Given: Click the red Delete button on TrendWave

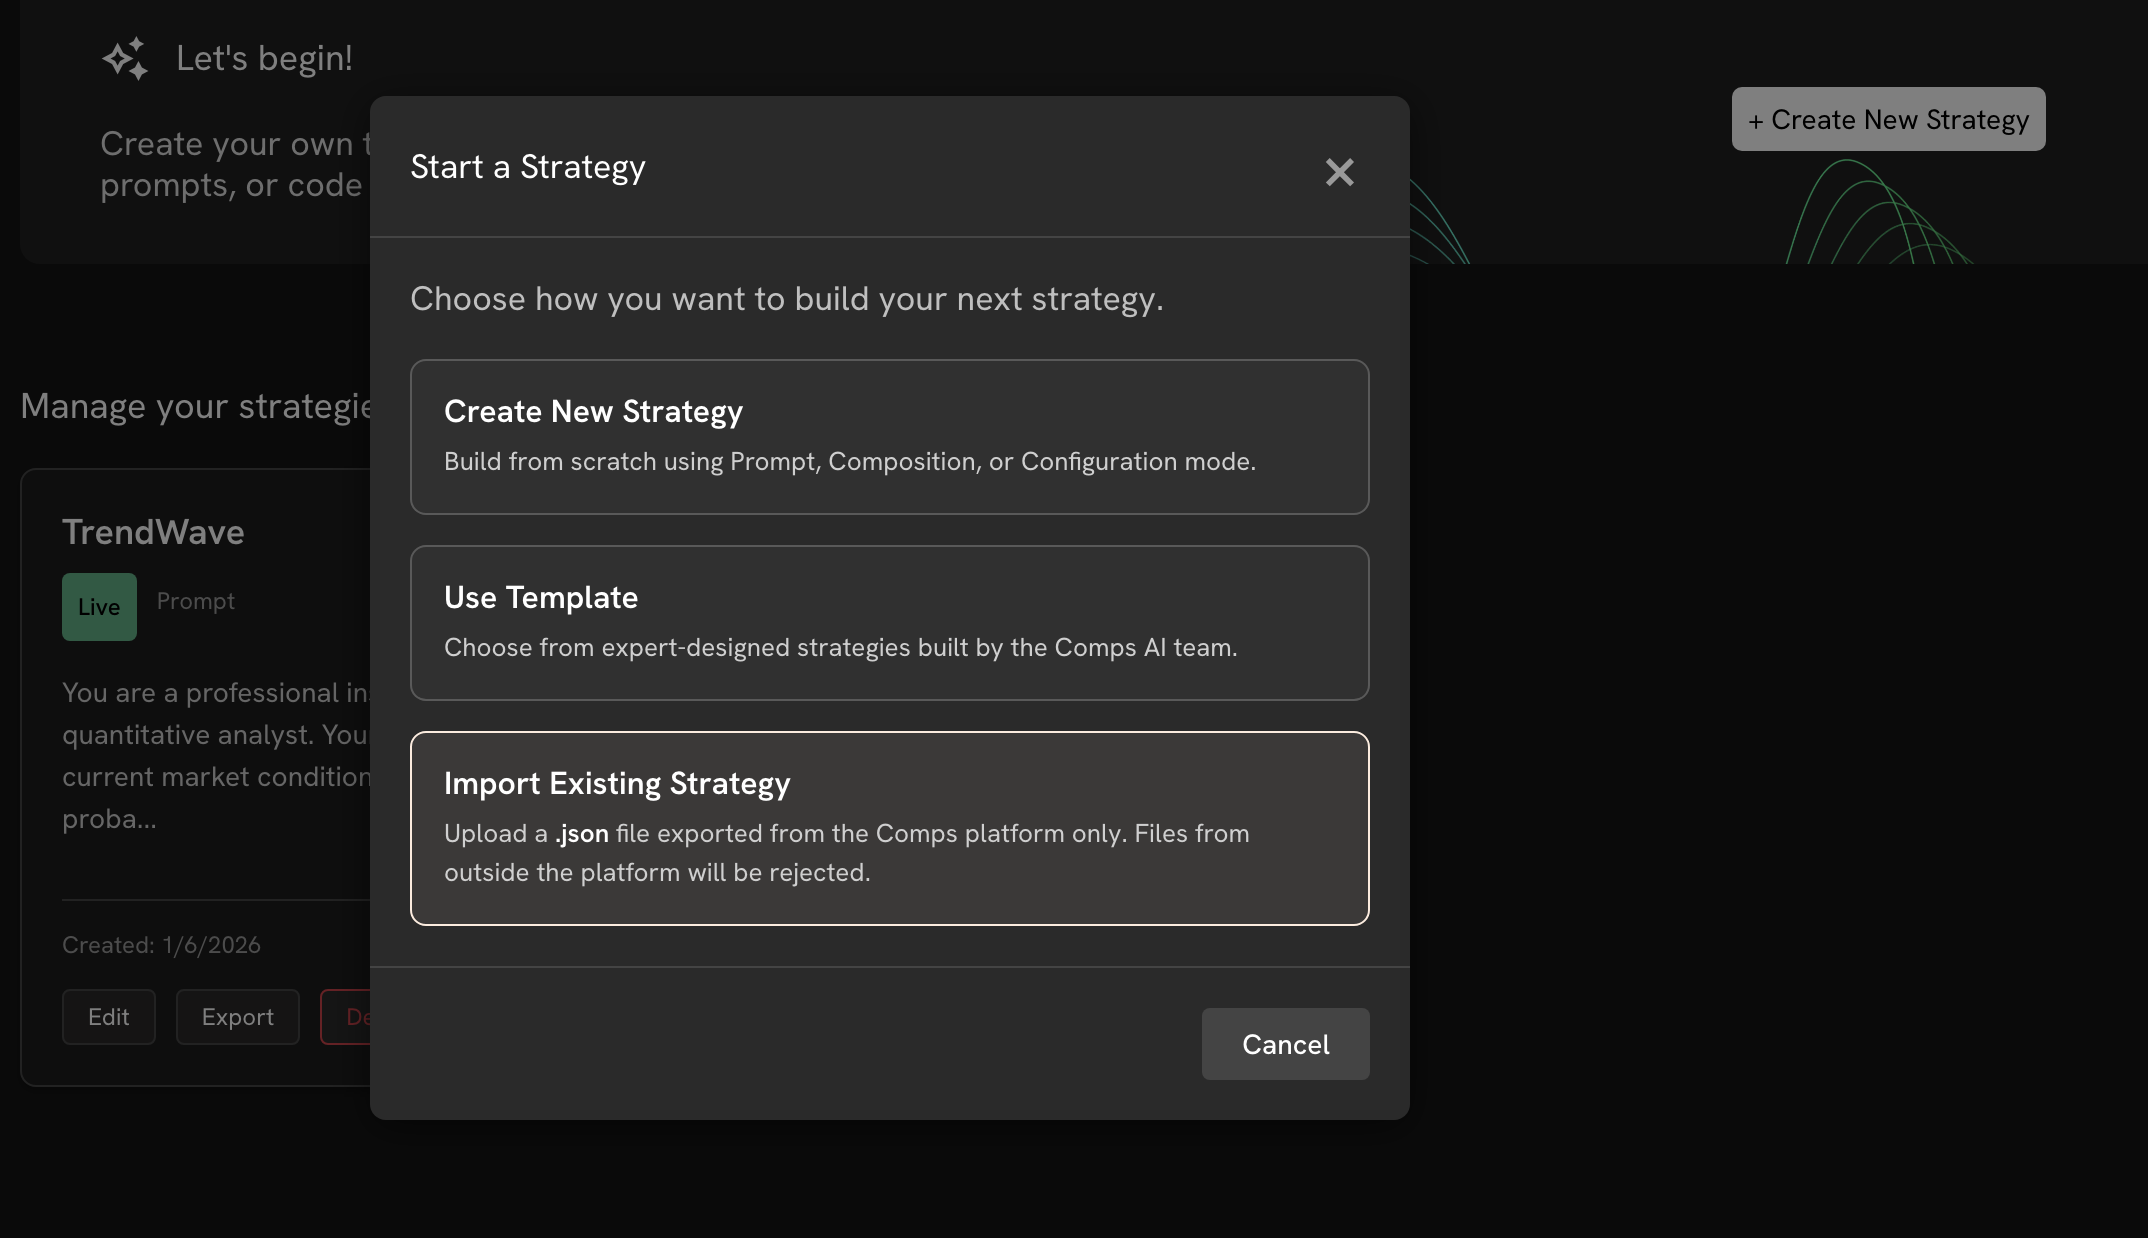Looking at the screenshot, I should pyautogui.click(x=347, y=1017).
